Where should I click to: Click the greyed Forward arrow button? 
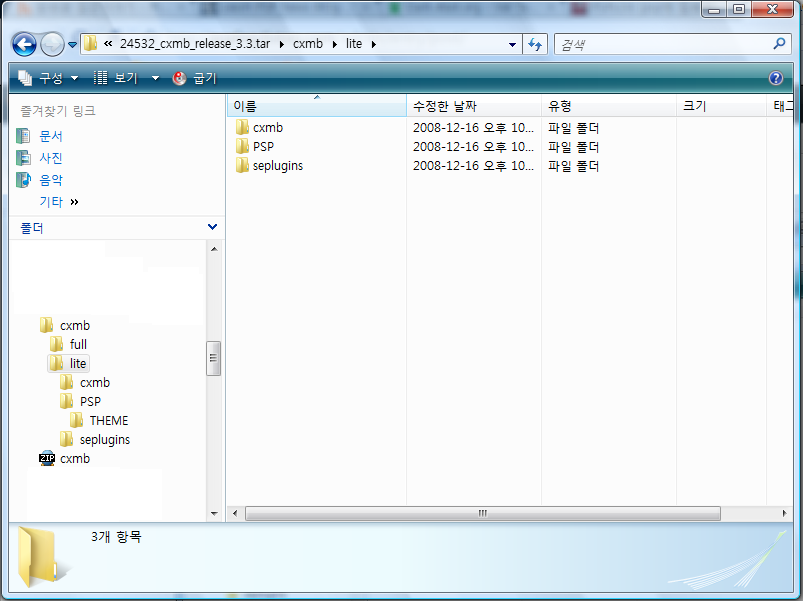click(x=52, y=45)
